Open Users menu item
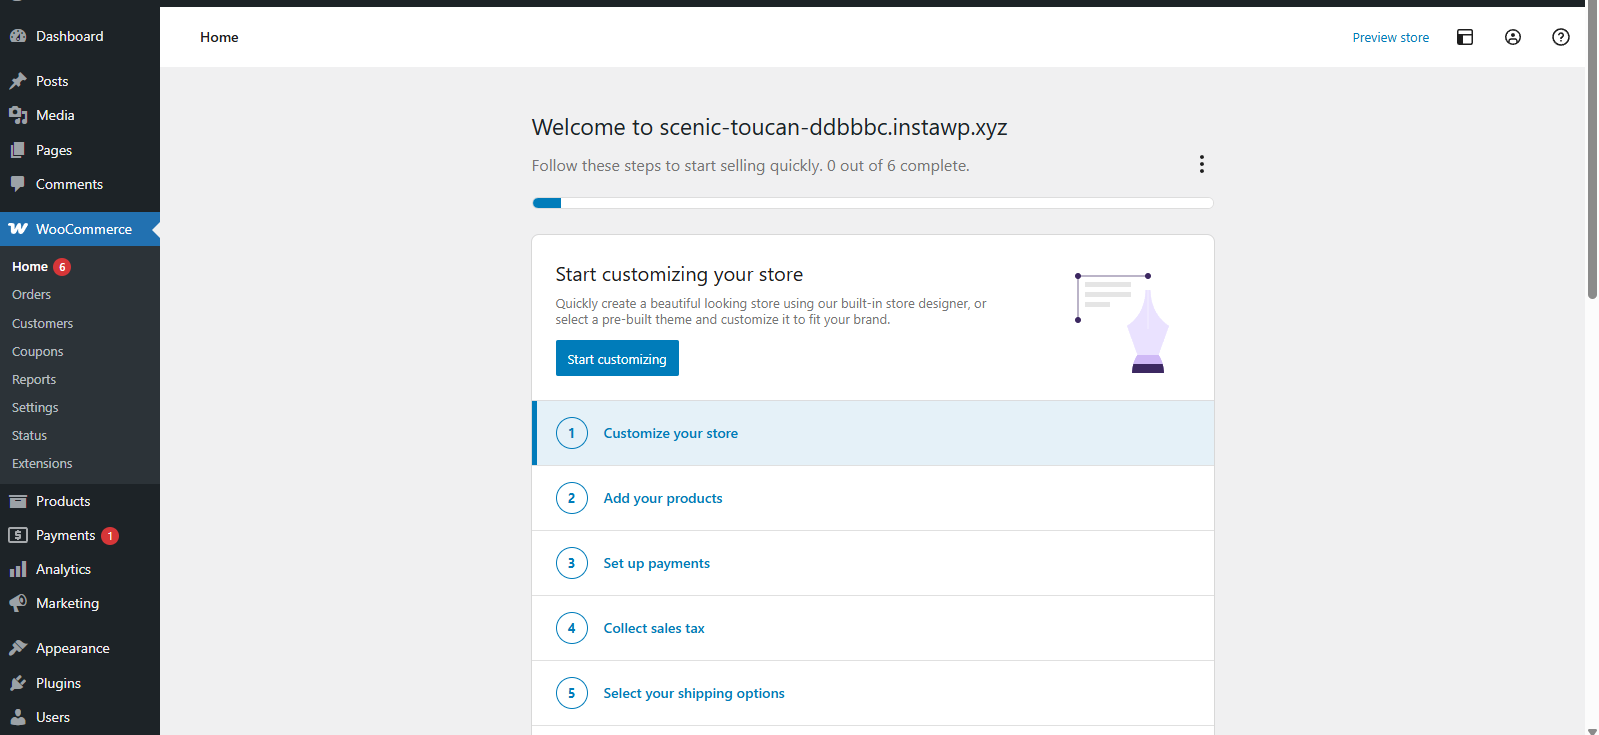Image resolution: width=1599 pixels, height=735 pixels. [80, 717]
